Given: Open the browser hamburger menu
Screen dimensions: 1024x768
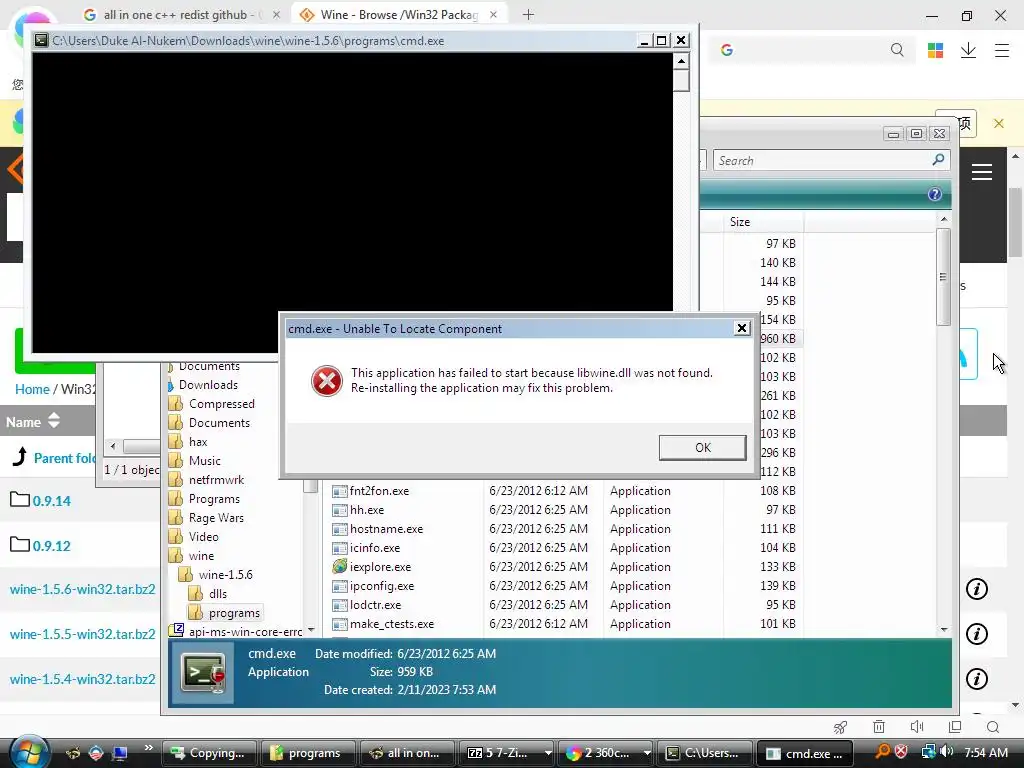Looking at the screenshot, I should (1002, 50).
